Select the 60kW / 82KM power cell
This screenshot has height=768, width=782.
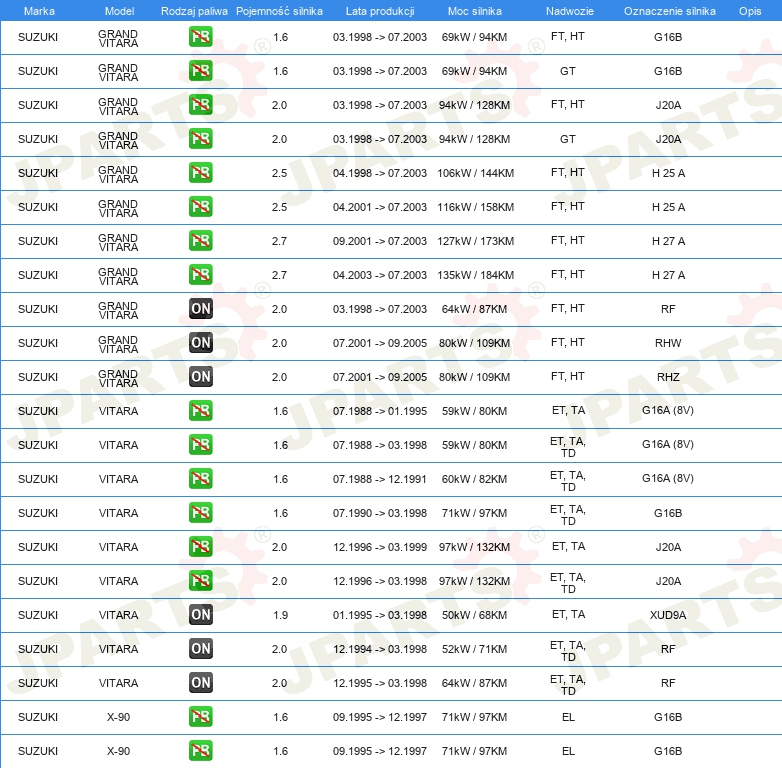(474, 479)
